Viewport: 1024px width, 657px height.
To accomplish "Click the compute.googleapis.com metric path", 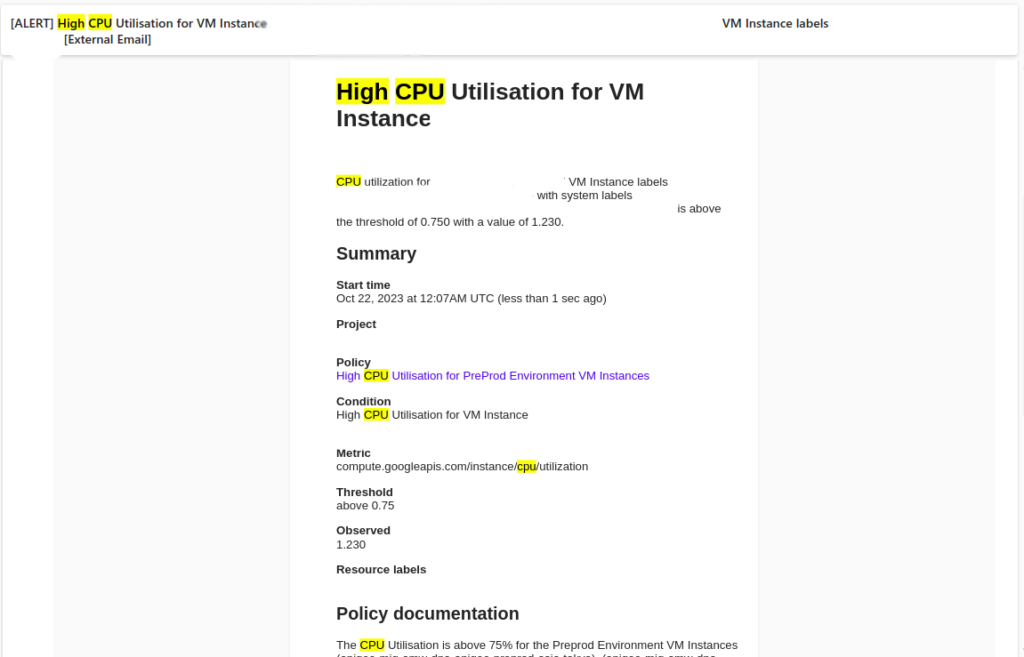I will click(462, 467).
